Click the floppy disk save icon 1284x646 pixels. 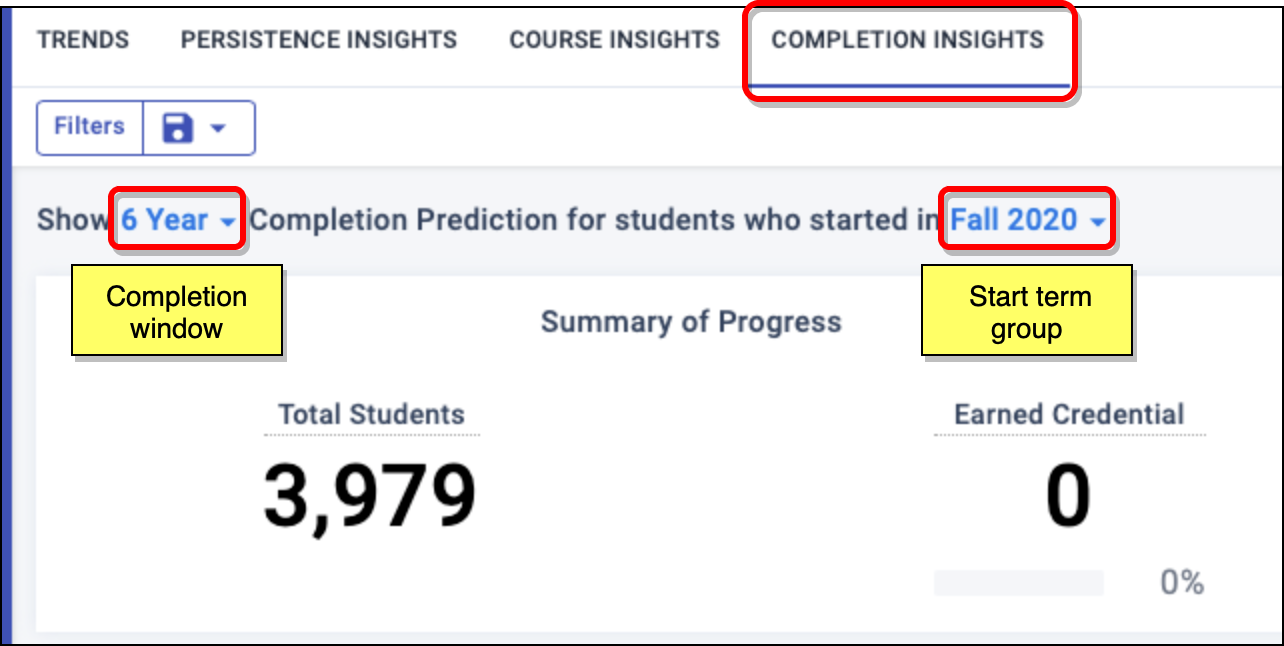[177, 128]
